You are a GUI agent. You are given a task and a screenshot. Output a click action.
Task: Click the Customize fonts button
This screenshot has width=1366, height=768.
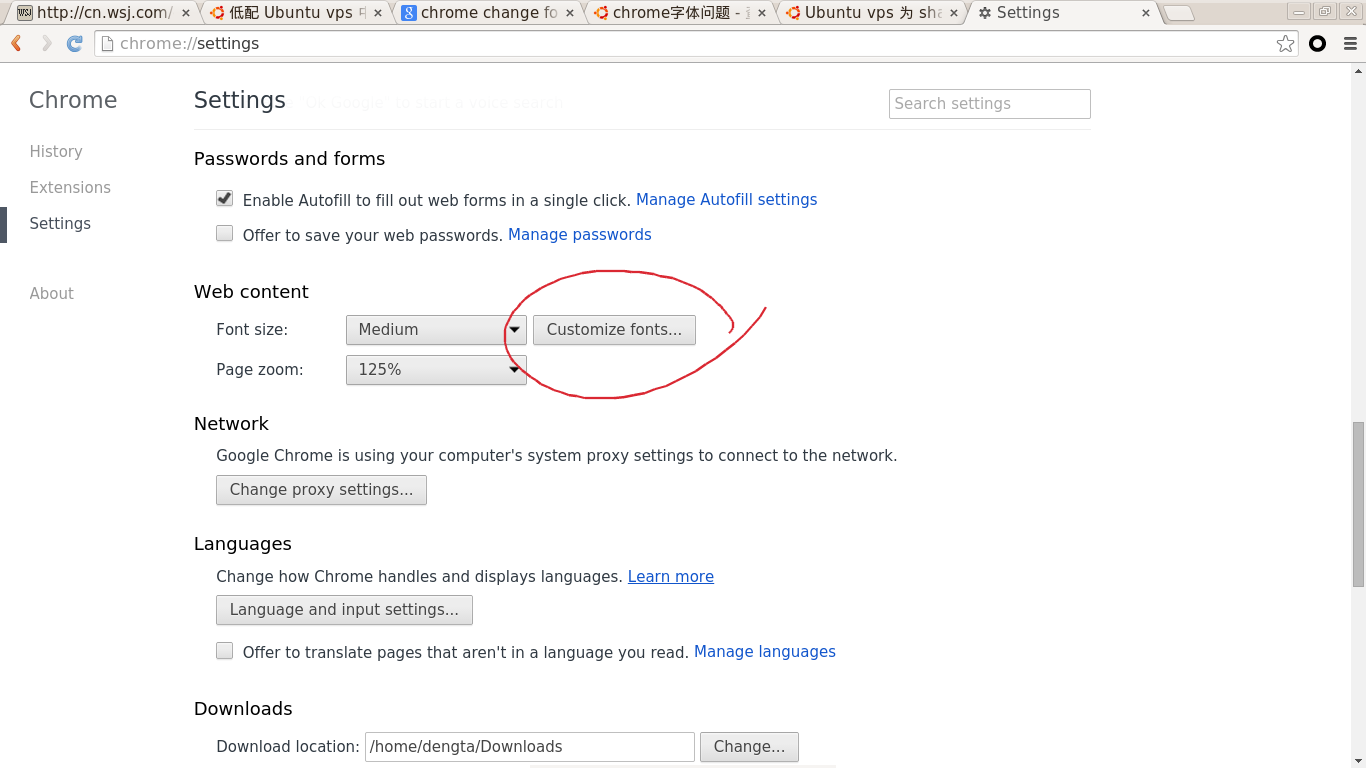pyautogui.click(x=614, y=329)
